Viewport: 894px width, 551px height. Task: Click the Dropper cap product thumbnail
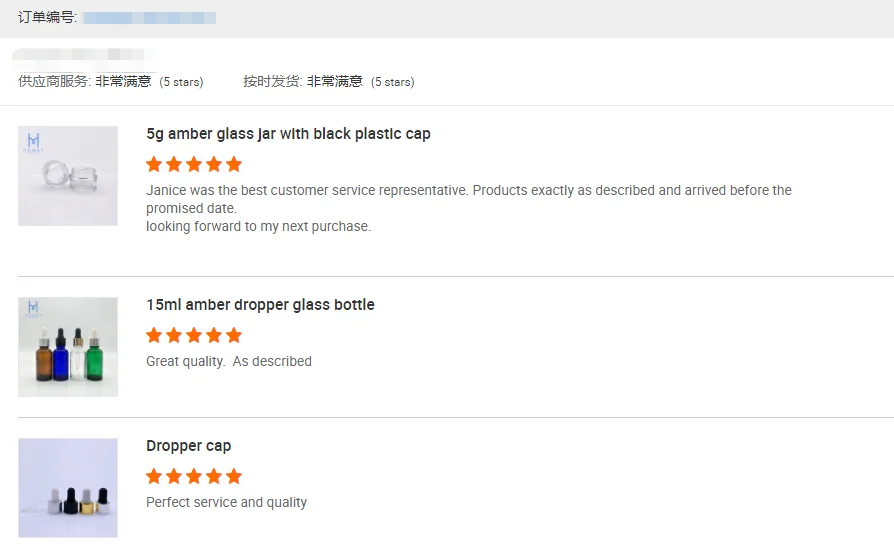(x=68, y=488)
